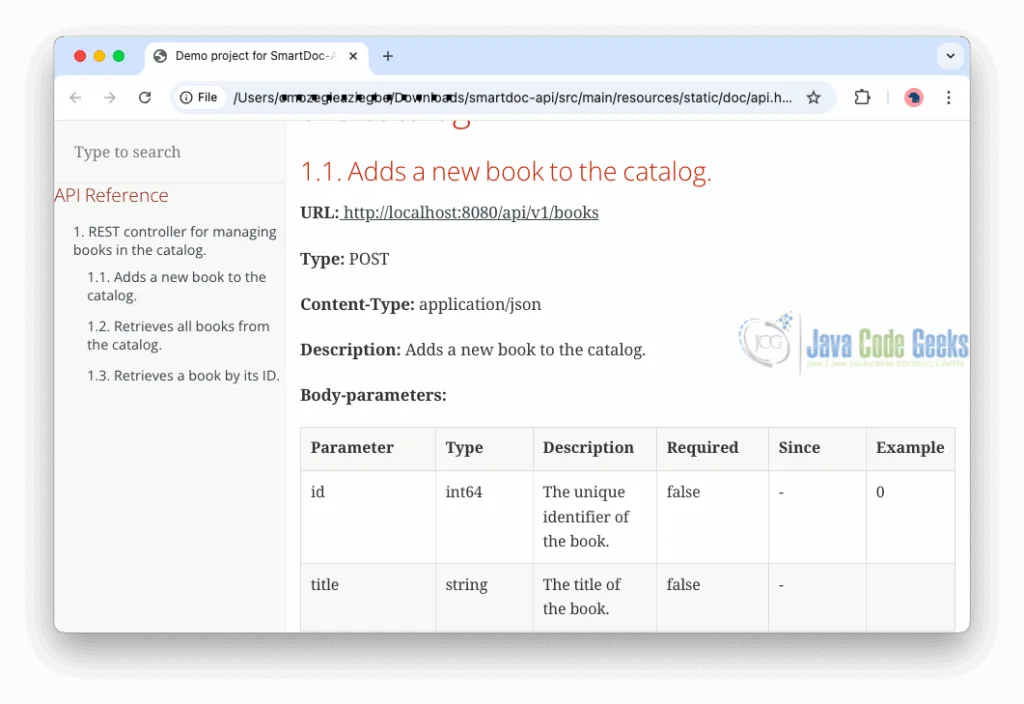Bookmark this page with the star icon

tap(813, 98)
